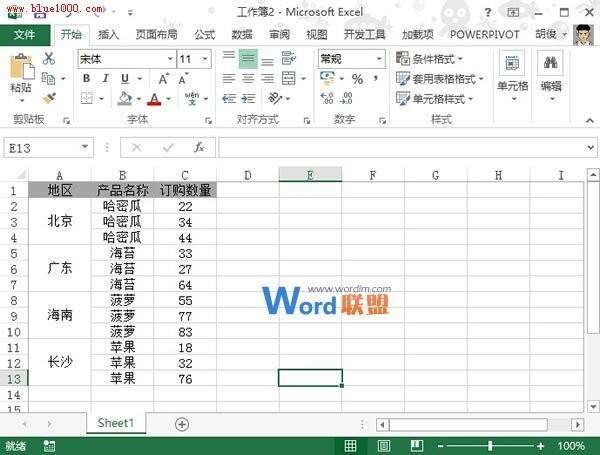Click the Paste (粘贴) icon
600x455 pixels.
click(21, 72)
